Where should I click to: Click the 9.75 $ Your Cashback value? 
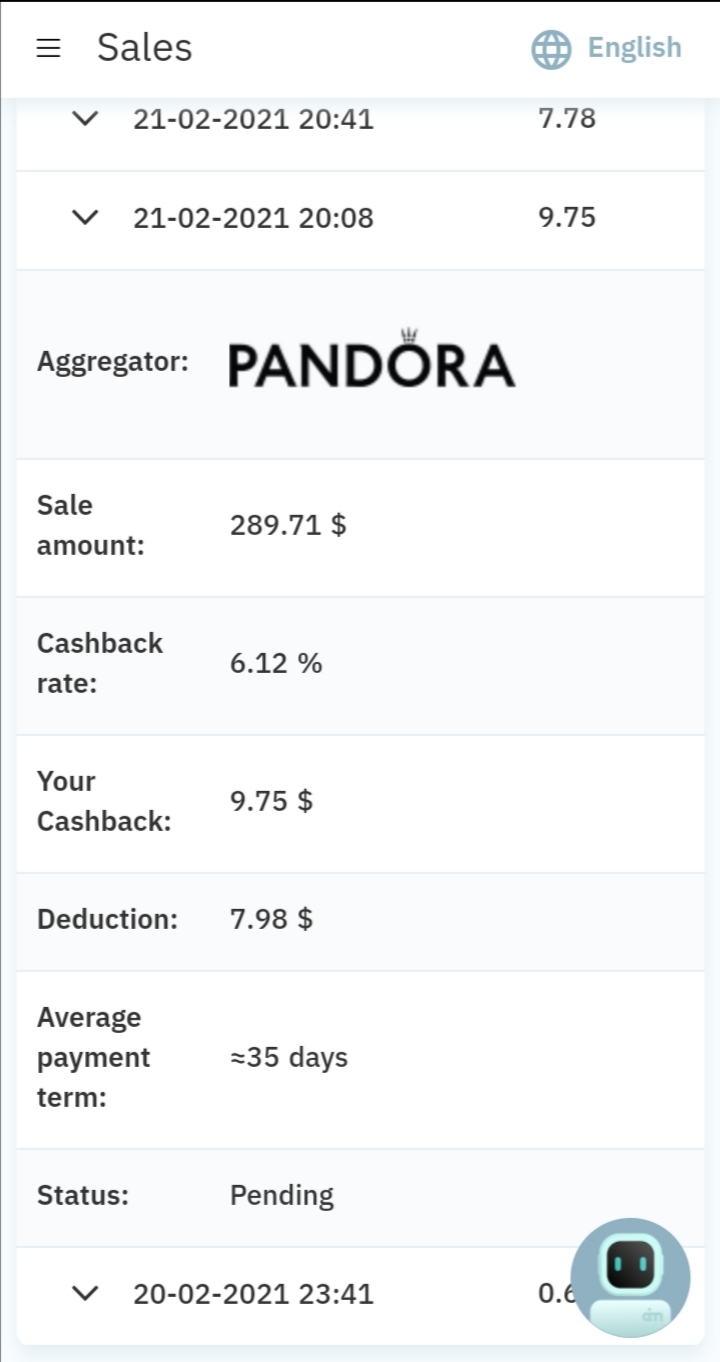coord(271,801)
